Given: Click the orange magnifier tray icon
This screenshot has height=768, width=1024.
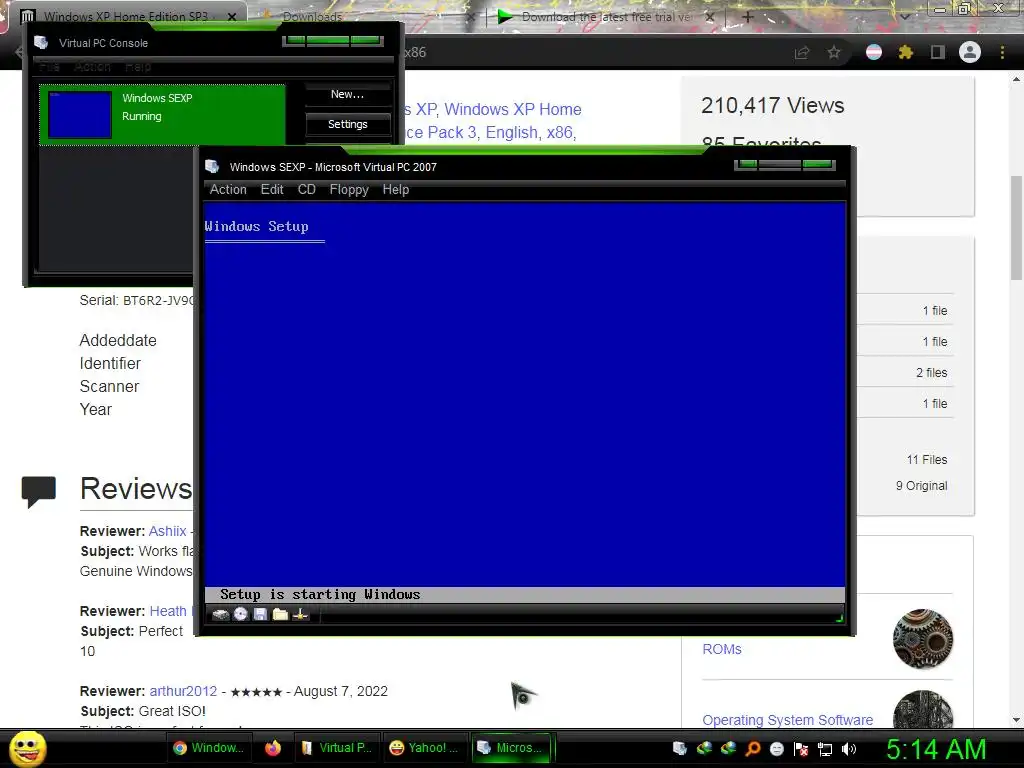Looking at the screenshot, I should [752, 748].
